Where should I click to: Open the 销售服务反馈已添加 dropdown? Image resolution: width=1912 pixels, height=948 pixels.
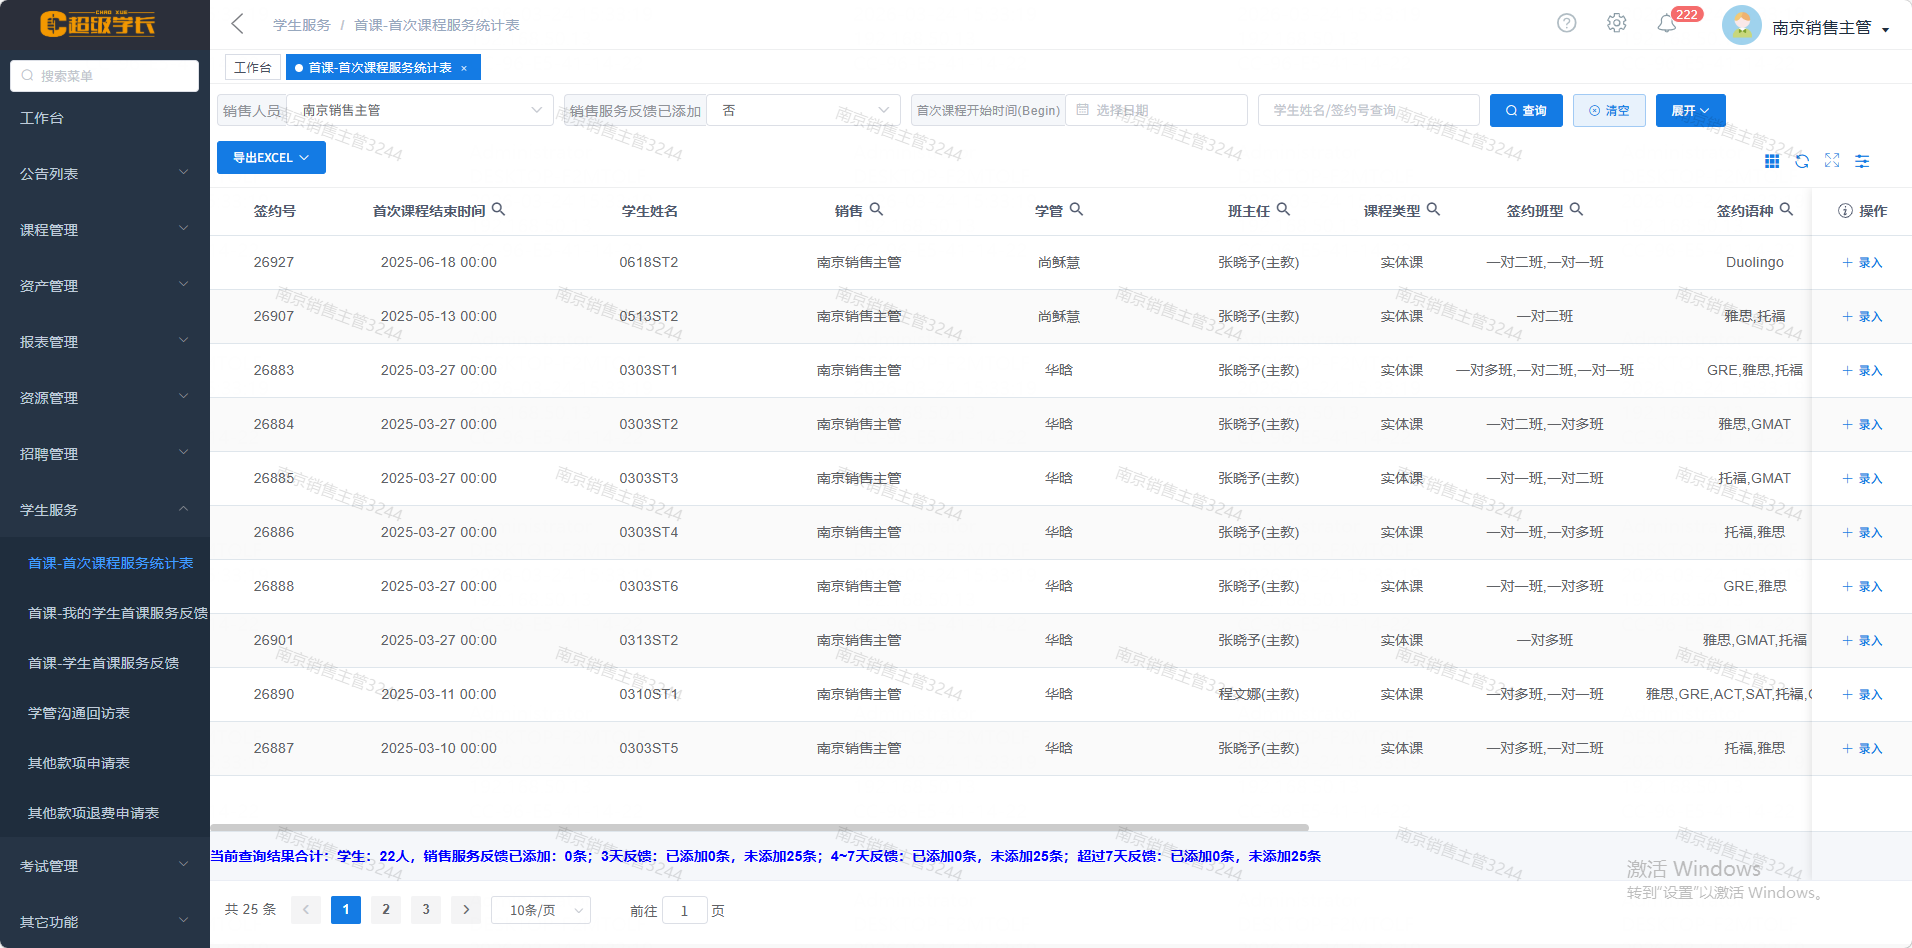(x=804, y=110)
